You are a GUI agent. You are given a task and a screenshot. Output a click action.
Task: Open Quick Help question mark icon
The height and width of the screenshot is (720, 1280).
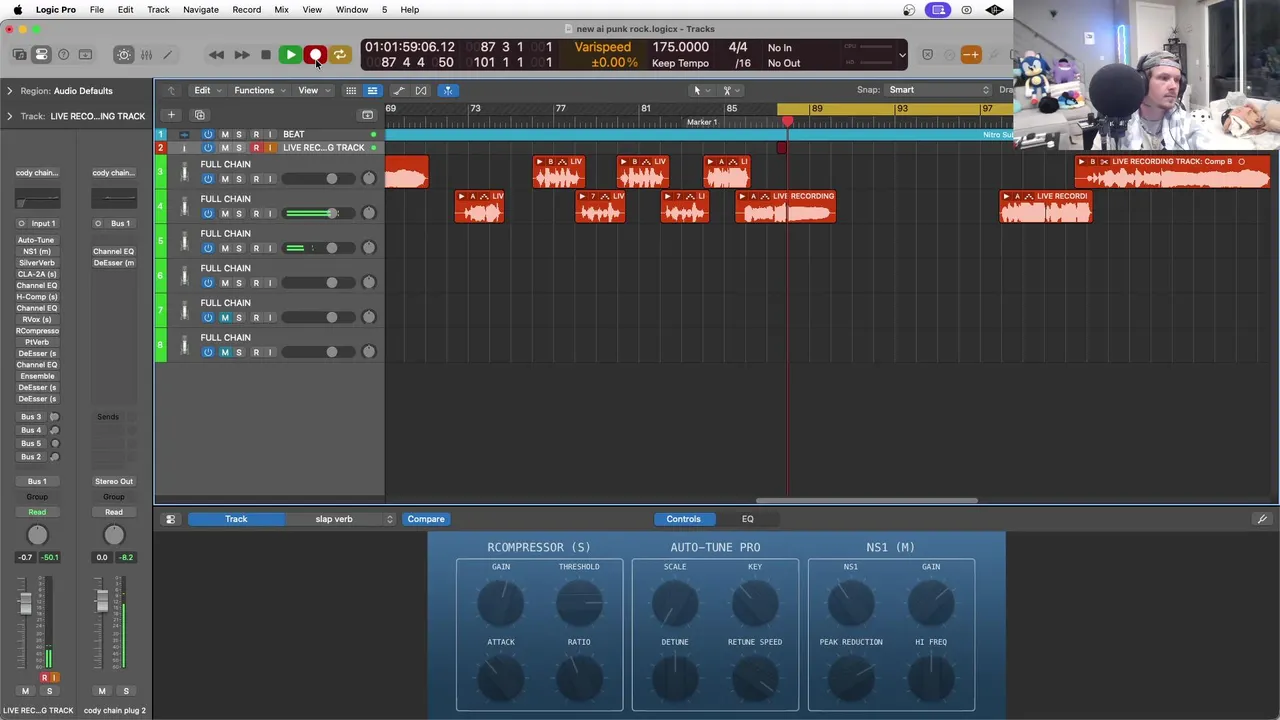[63, 55]
